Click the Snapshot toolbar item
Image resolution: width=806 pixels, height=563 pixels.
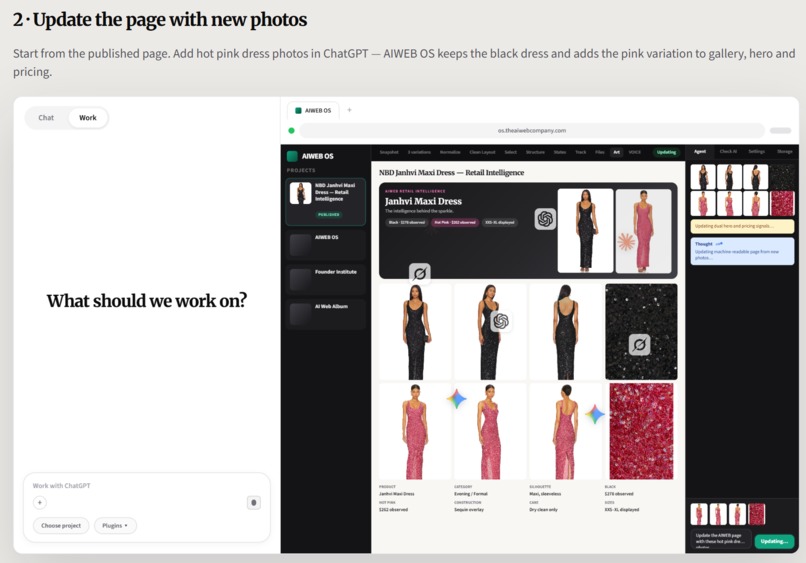(x=389, y=152)
